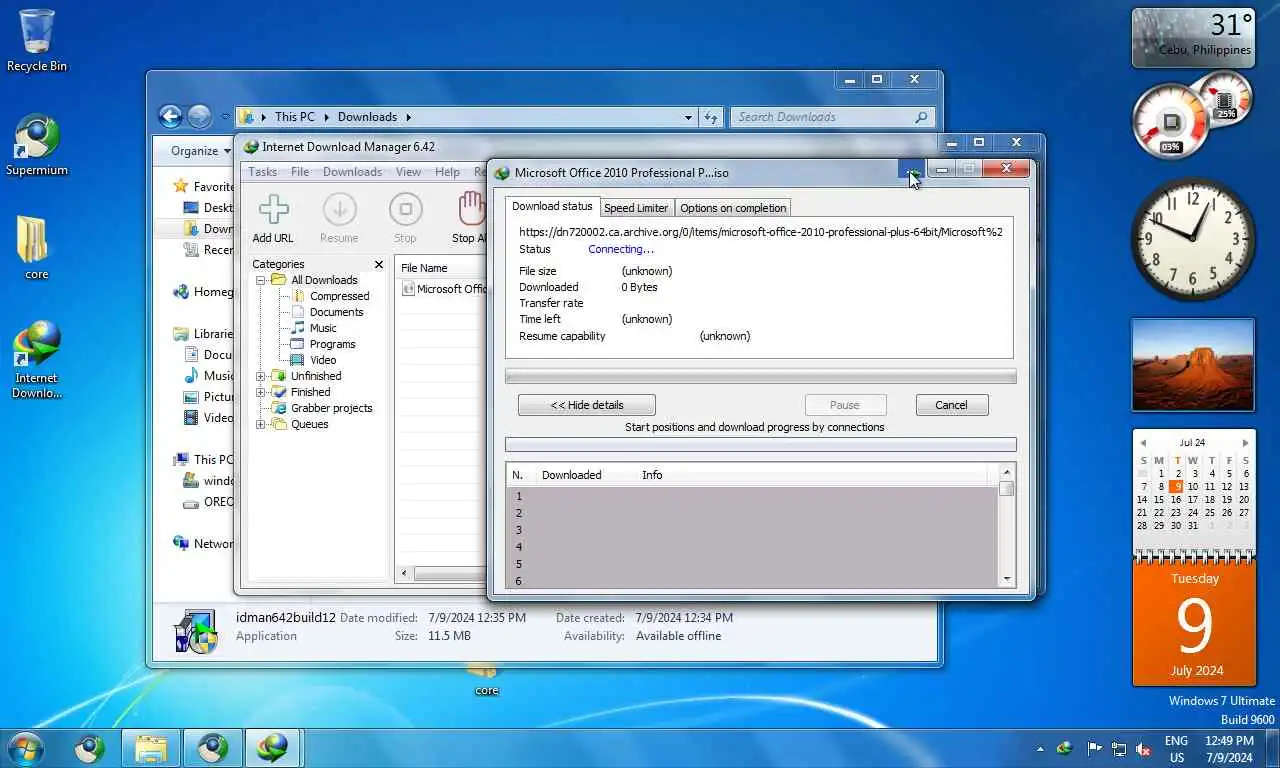
Task: Click IDM taskbar icon
Action: 271,748
